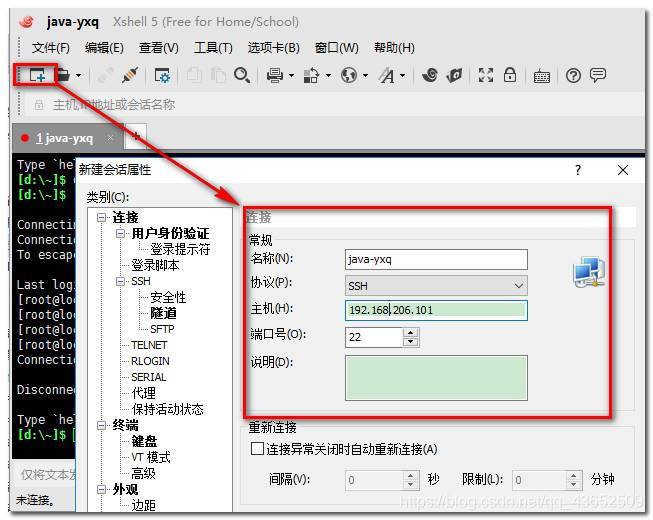
Task: Collapse the 终端 tree node
Action: click(x=101, y=425)
